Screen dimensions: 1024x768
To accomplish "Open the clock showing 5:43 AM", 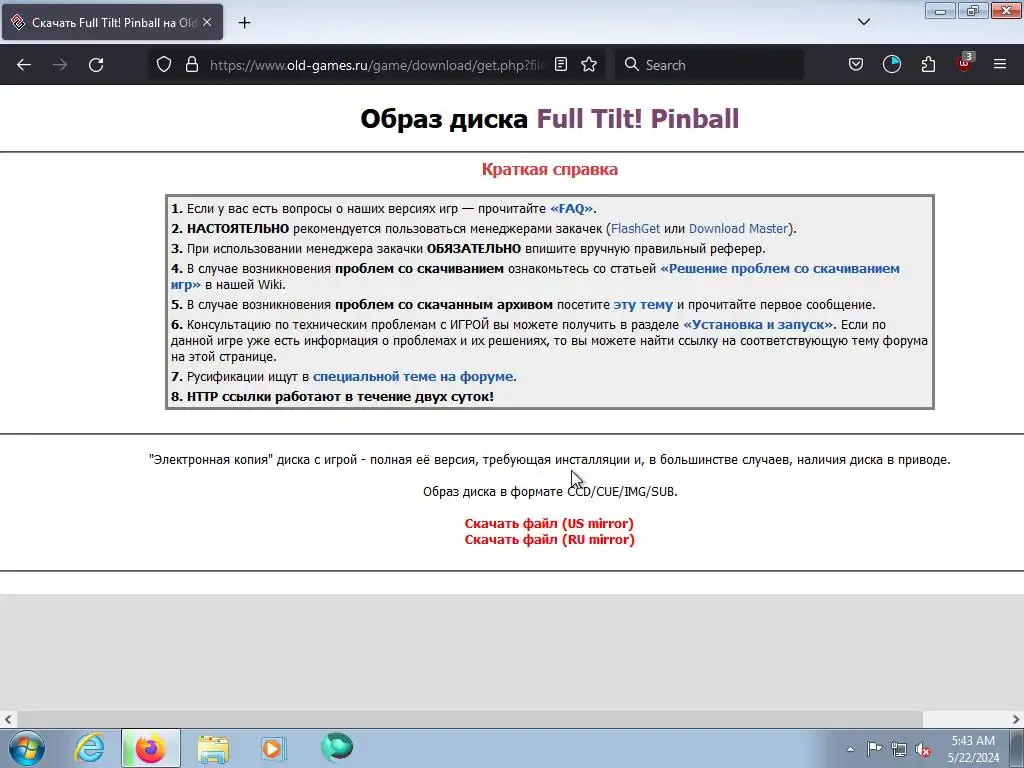I will pyautogui.click(x=973, y=749).
